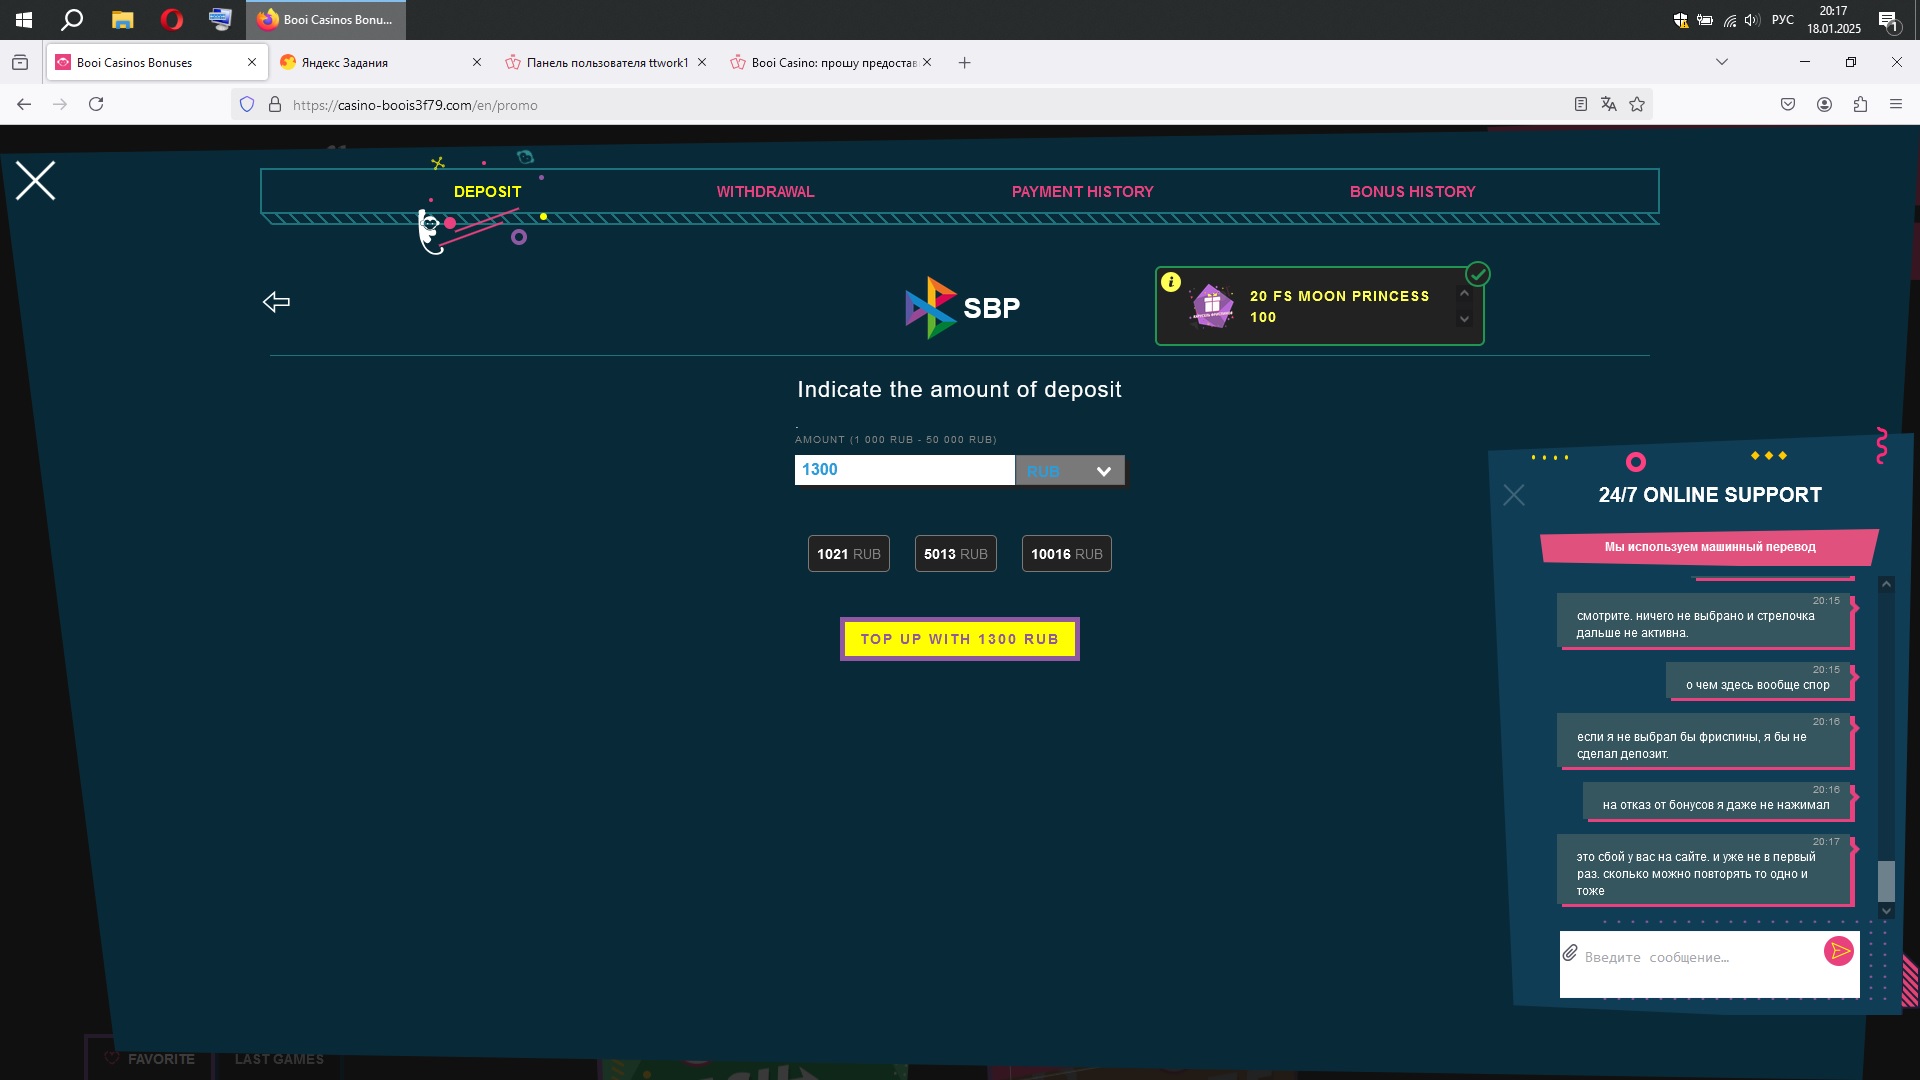Switch to the Booi Casino: прошу предостав tab
This screenshot has width=1920, height=1080.
coord(832,62)
